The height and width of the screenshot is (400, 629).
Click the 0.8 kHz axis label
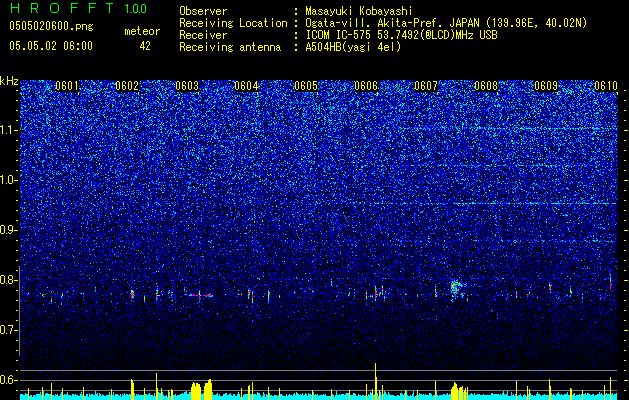9,280
